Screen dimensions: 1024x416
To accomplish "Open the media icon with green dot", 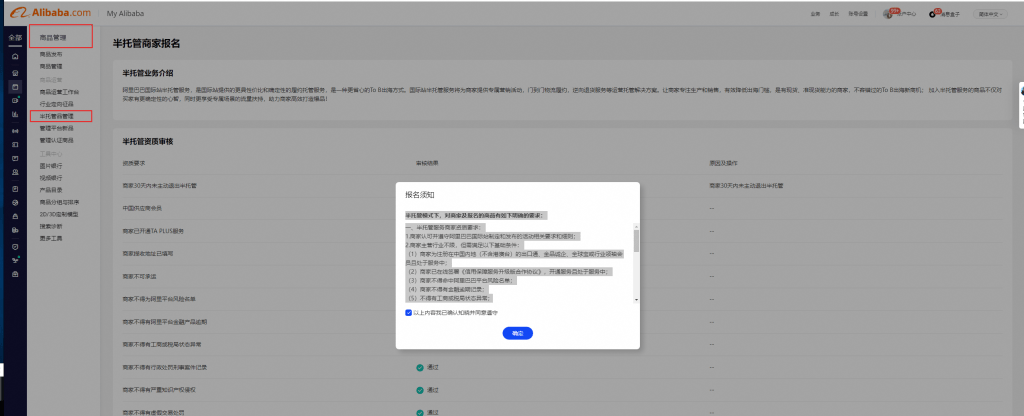I will (x=14, y=101).
